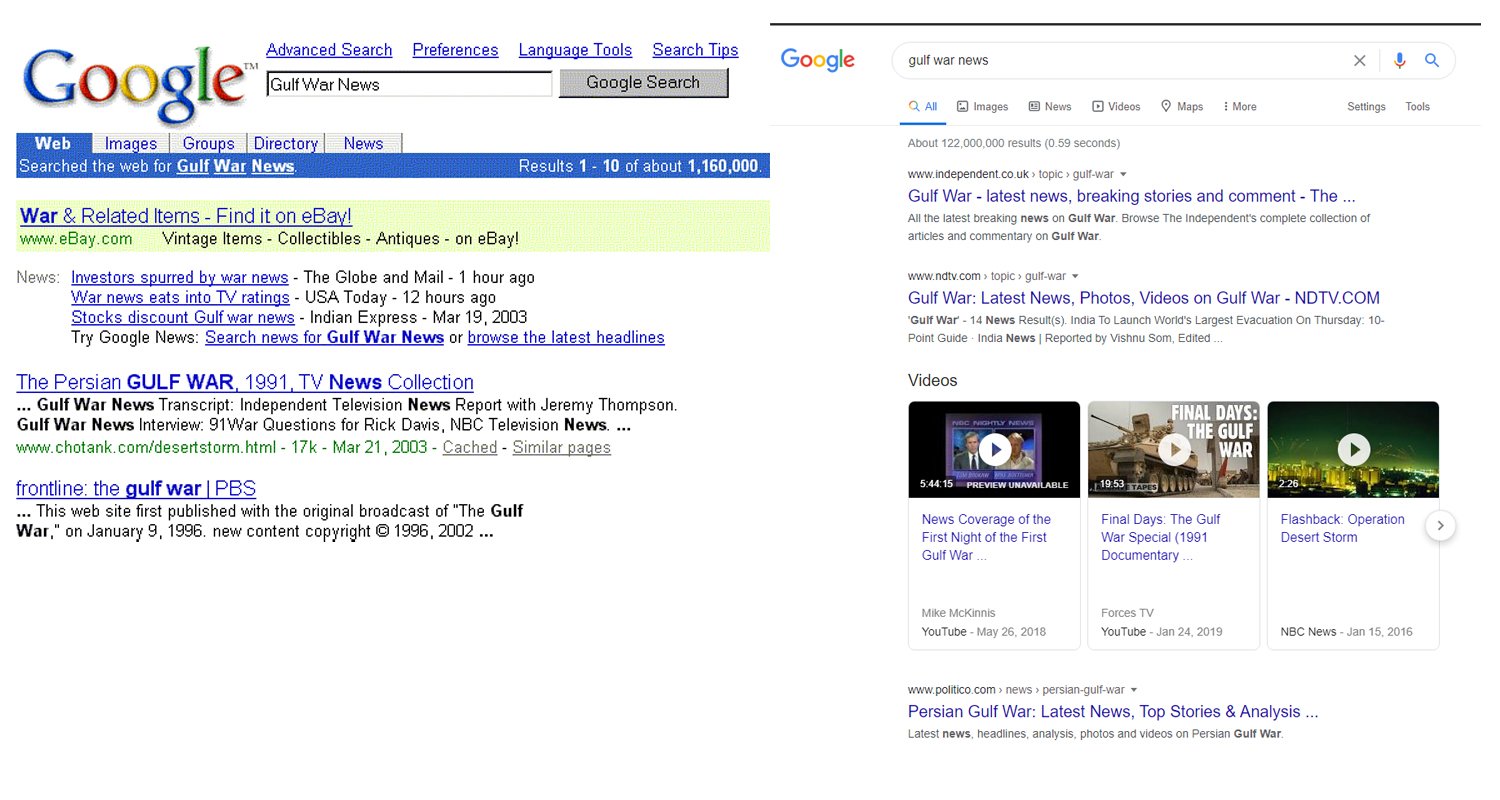This screenshot has height=800, width=1500.
Task: Play the Final Days: The Gulf War video
Action: (1174, 449)
